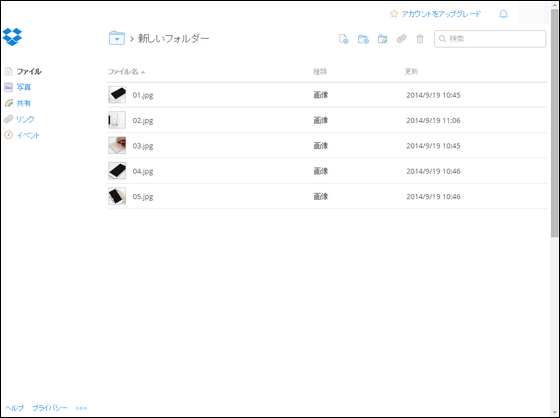This screenshot has width=560, height=418.
Task: Click the ヘルプ link
Action: click(14, 408)
